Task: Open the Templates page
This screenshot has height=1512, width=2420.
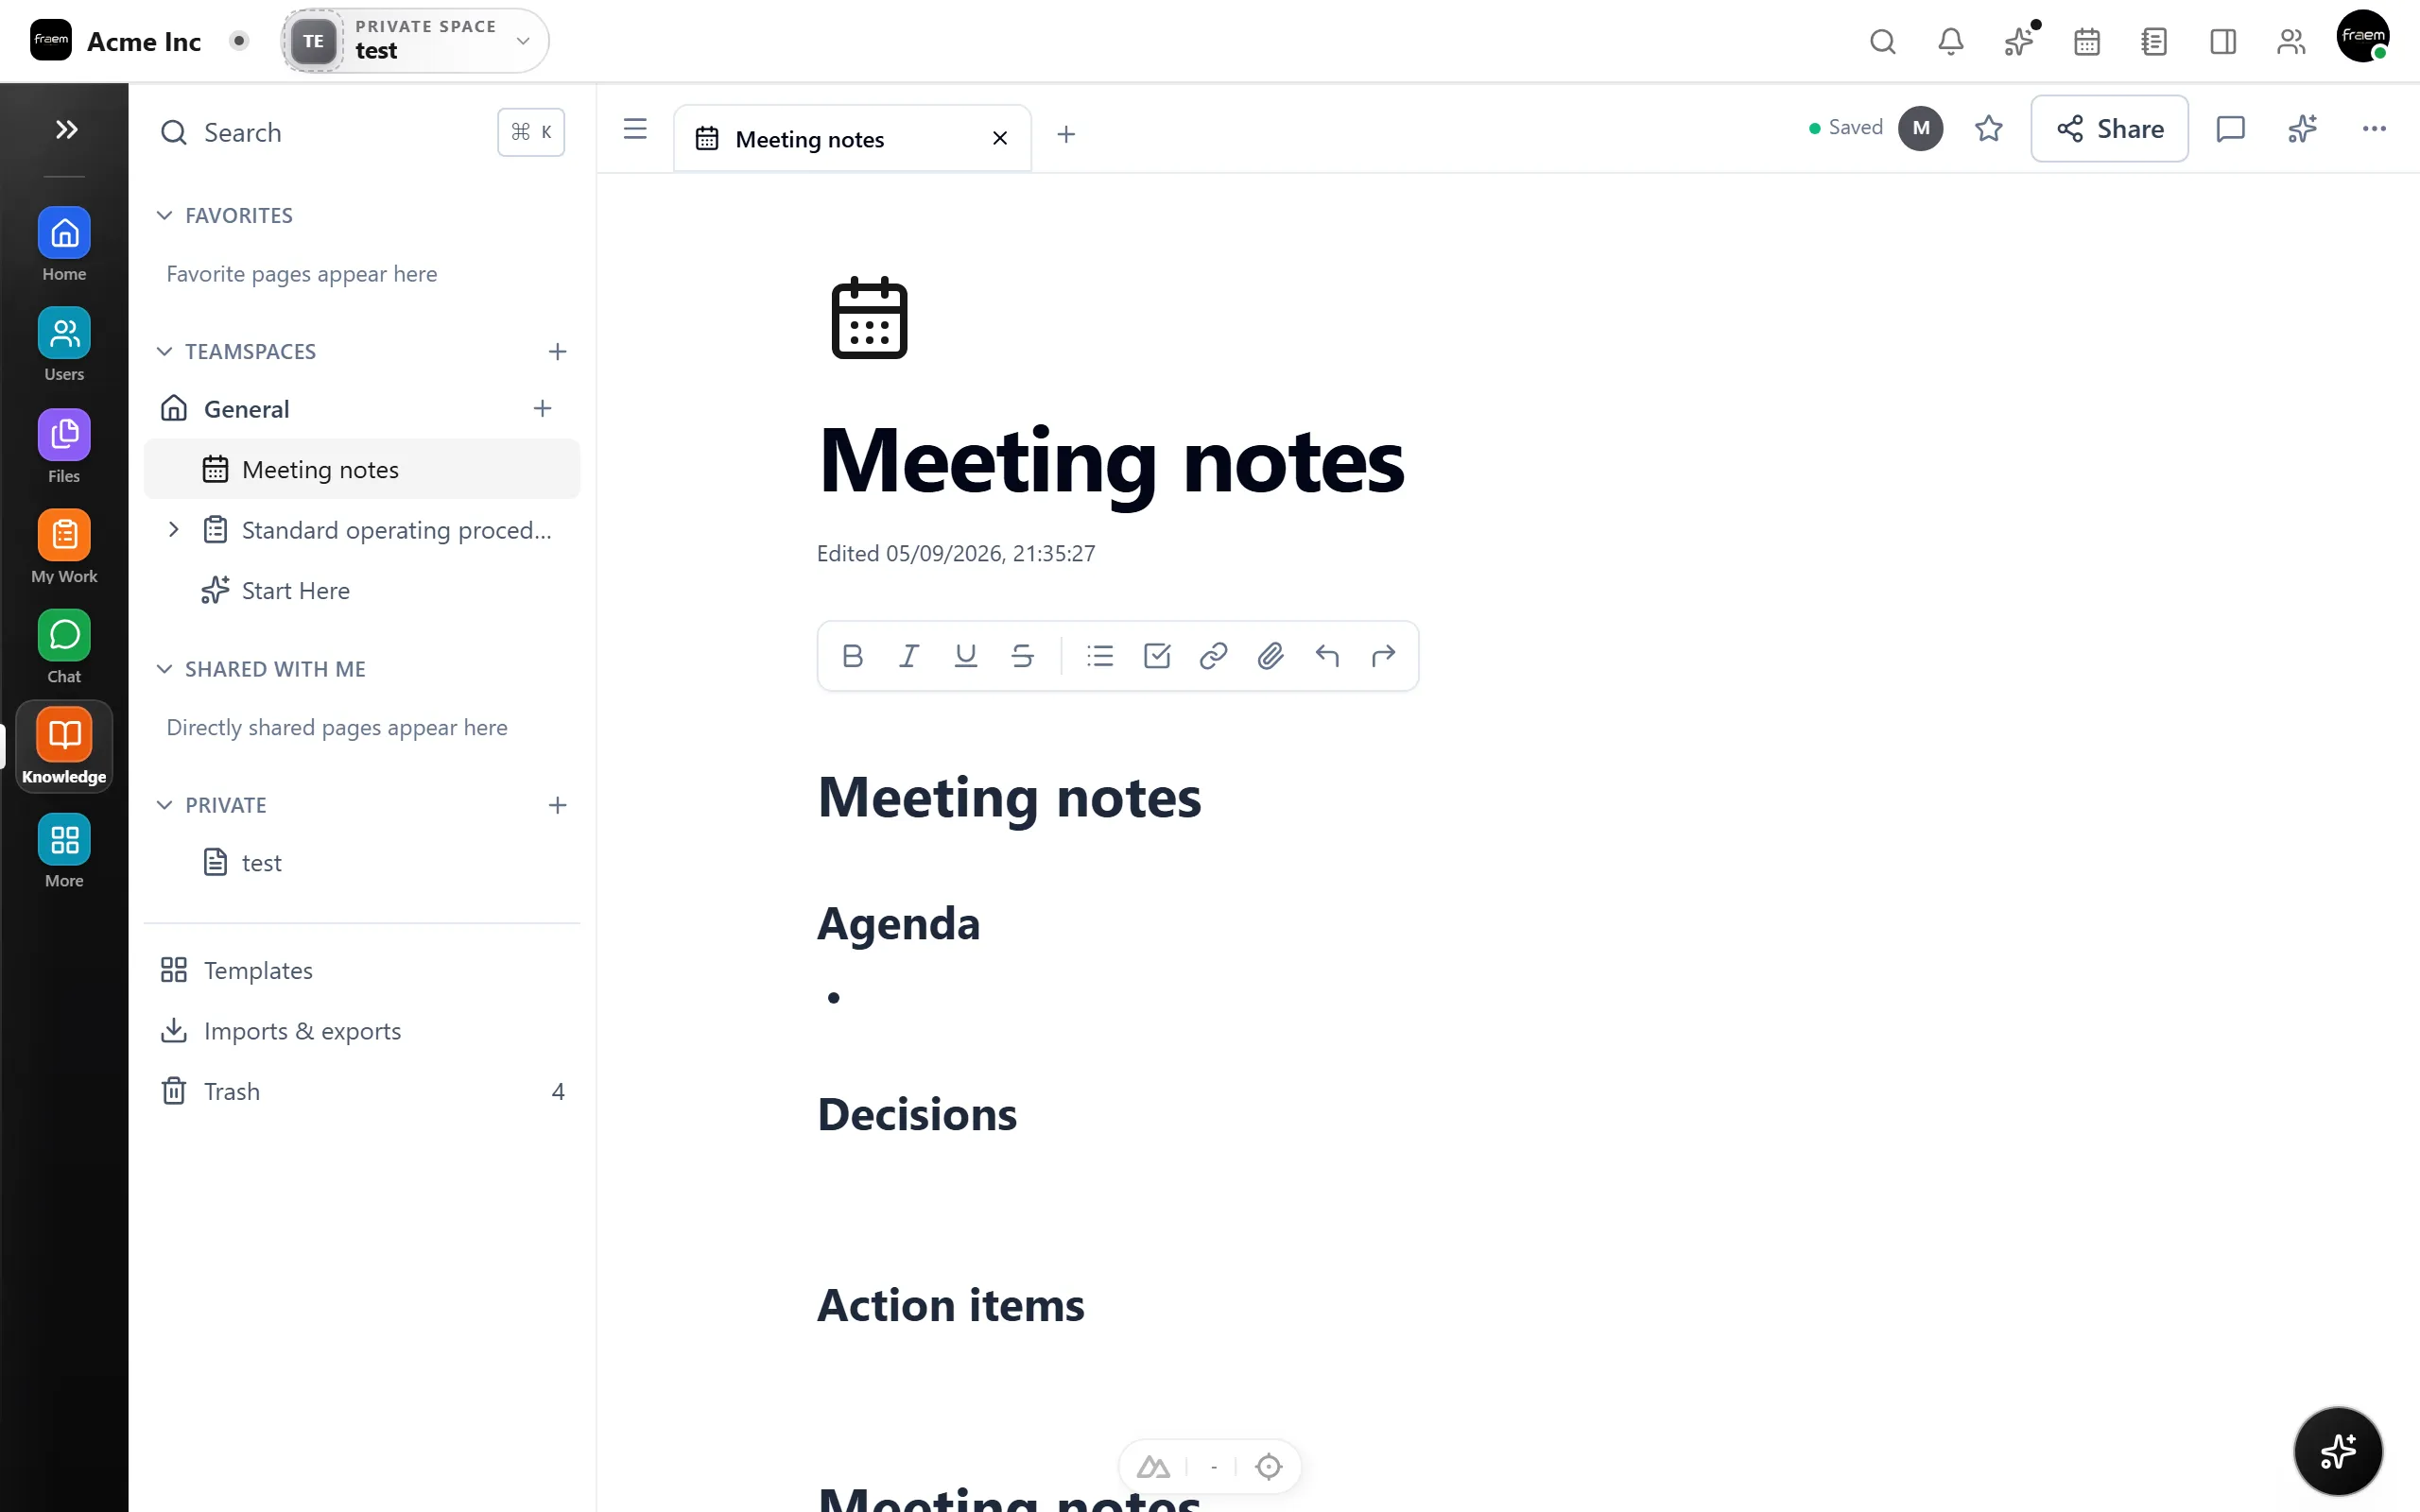Action: click(x=362, y=970)
